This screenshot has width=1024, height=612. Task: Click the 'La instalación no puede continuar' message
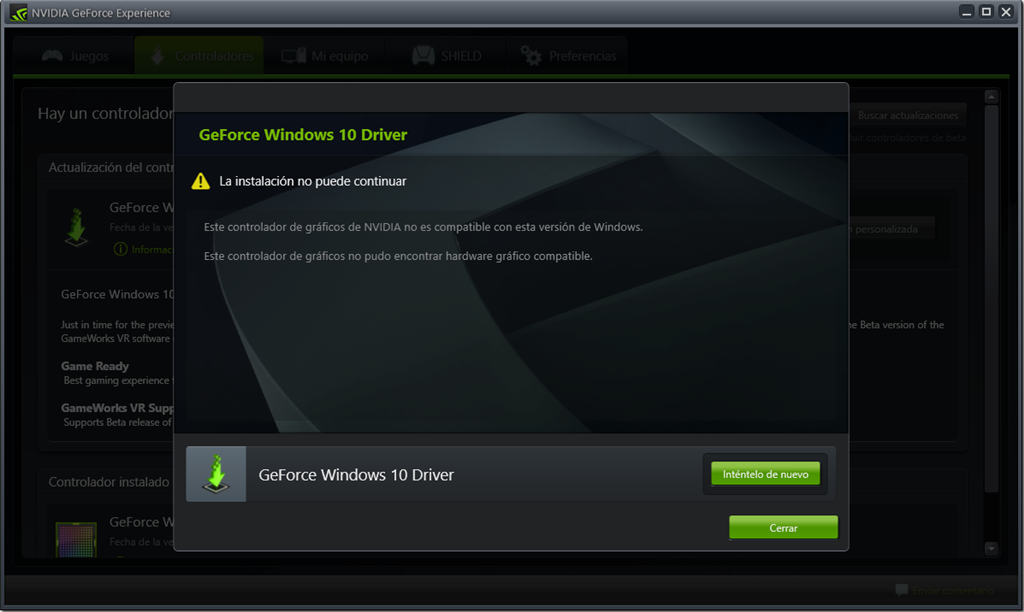(x=313, y=181)
